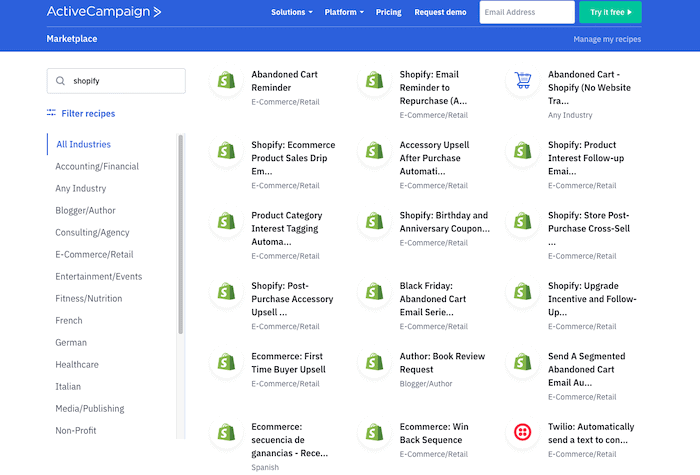700x475 pixels.
Task: Select Healthcare industry filter
Action: pyautogui.click(x=77, y=364)
